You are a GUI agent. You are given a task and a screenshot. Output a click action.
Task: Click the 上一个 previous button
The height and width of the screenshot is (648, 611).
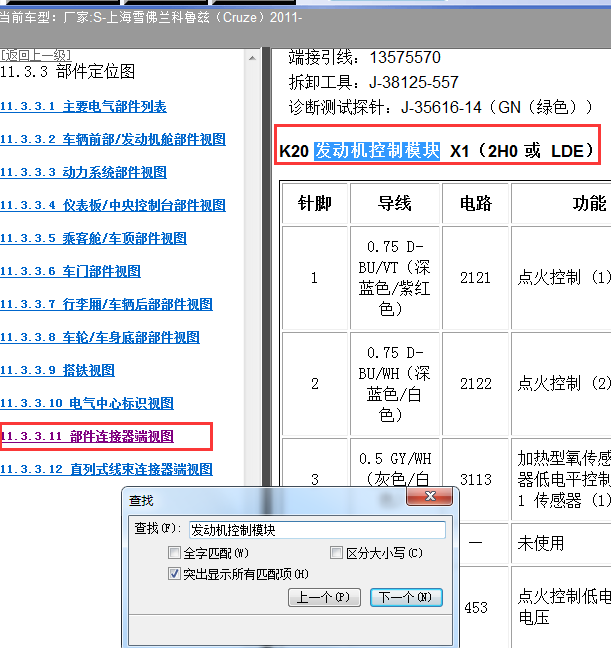click(324, 598)
